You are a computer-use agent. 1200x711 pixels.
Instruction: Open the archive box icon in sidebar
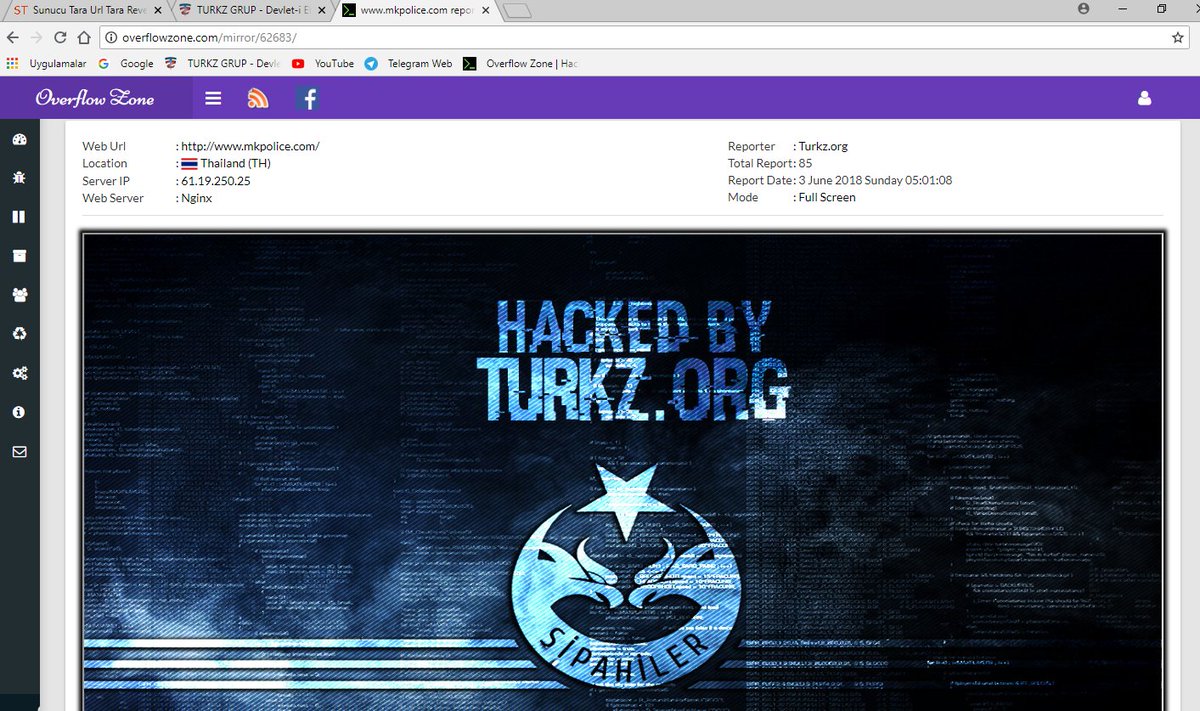pyautogui.click(x=19, y=255)
